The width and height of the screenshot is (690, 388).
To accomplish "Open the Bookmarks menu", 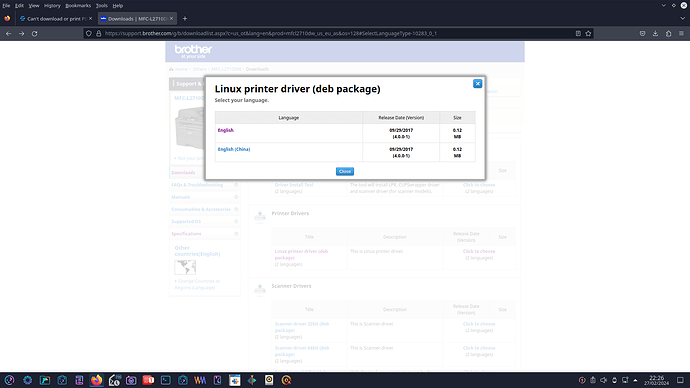I will [78, 6].
